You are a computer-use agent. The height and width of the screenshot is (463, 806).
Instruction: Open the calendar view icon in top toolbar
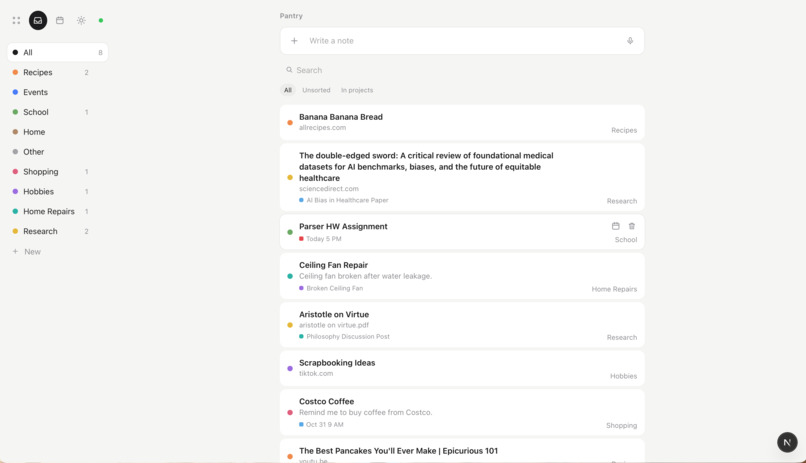[x=60, y=21]
